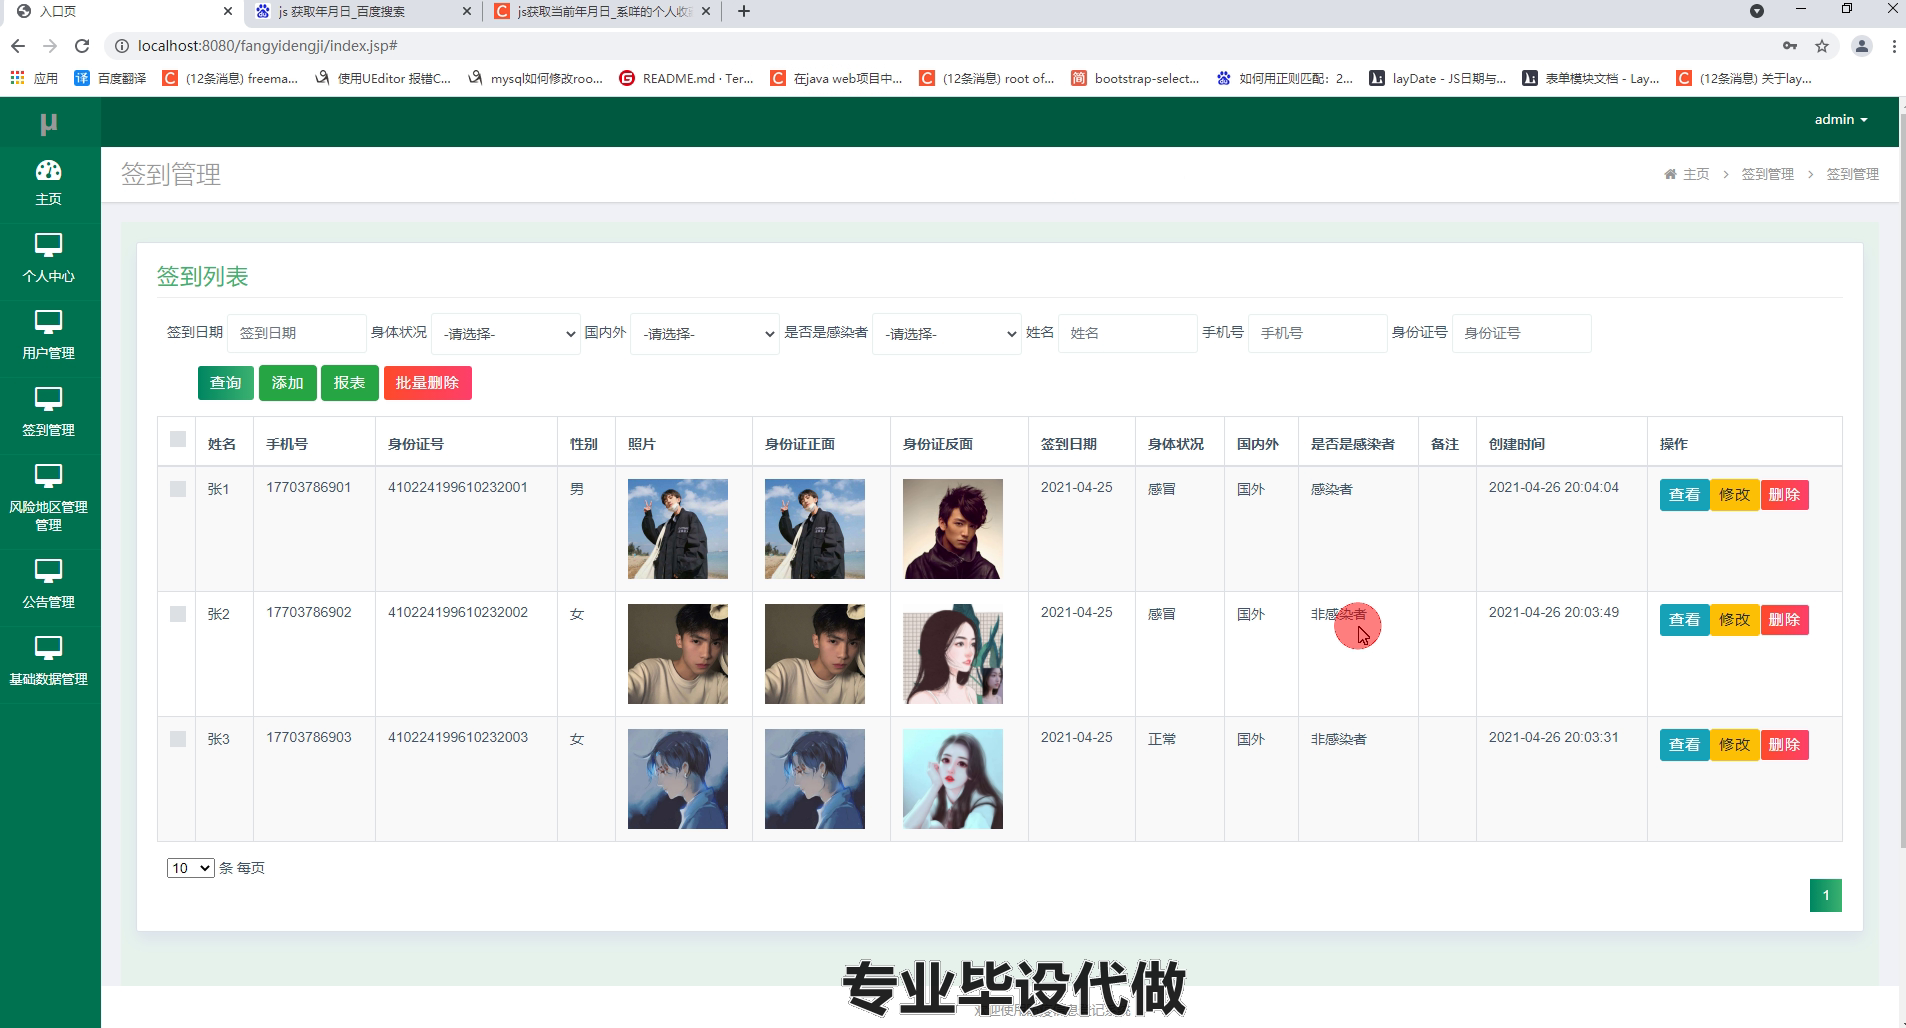
Task: Bookmark this page with the star icon
Action: pos(1822,46)
